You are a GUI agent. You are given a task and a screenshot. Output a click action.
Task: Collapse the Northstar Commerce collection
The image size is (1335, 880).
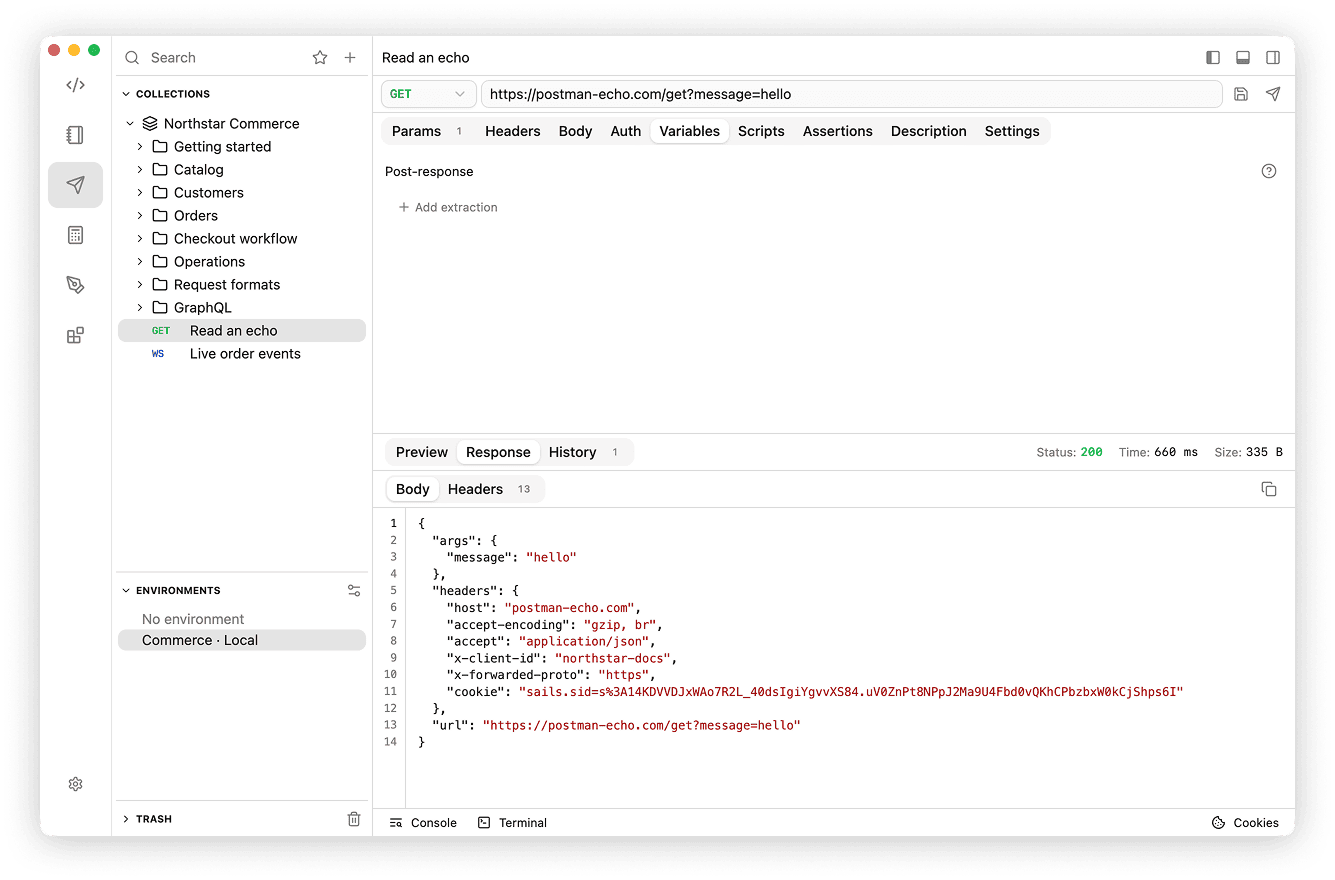pos(129,124)
